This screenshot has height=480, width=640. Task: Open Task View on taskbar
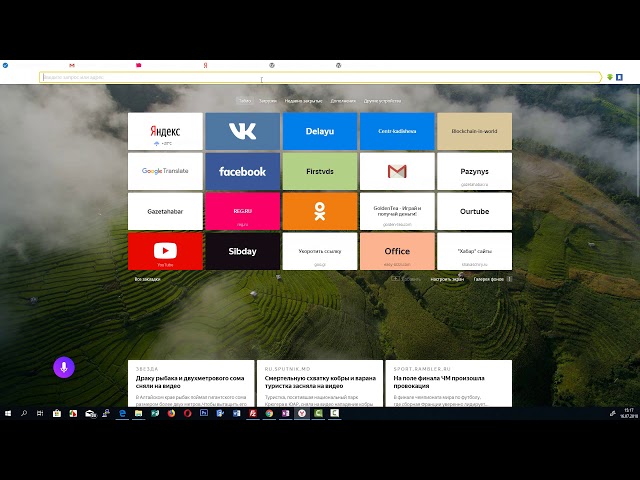click(x=40, y=413)
